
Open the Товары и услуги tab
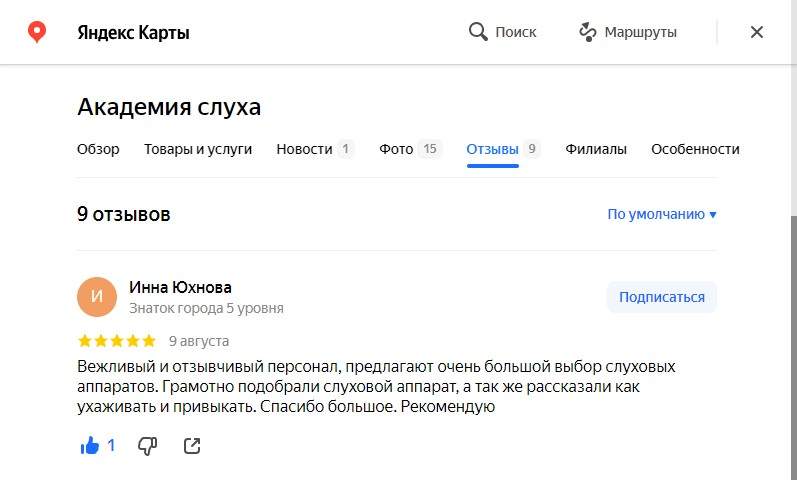198,149
